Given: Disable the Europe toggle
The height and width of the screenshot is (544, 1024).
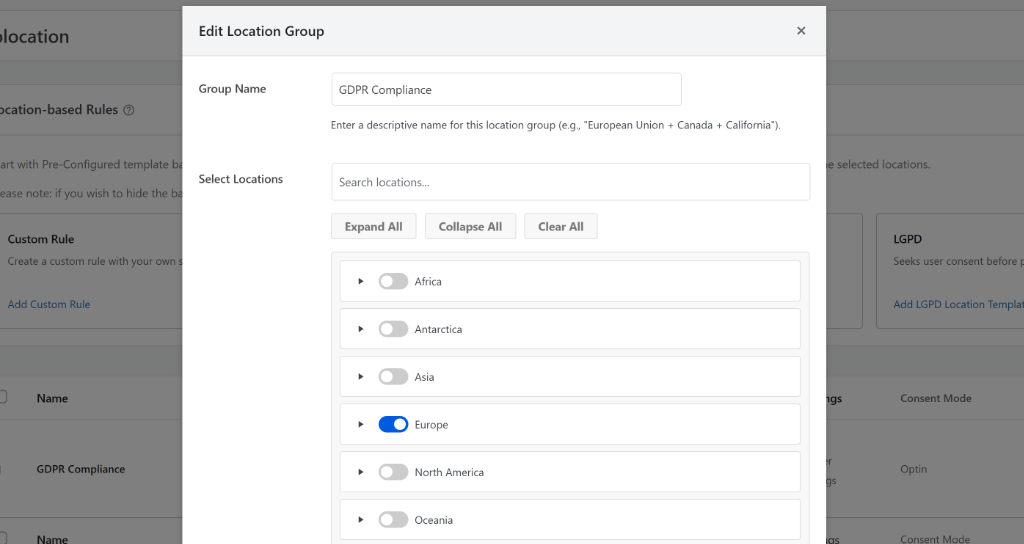Looking at the screenshot, I should pyautogui.click(x=393, y=425).
